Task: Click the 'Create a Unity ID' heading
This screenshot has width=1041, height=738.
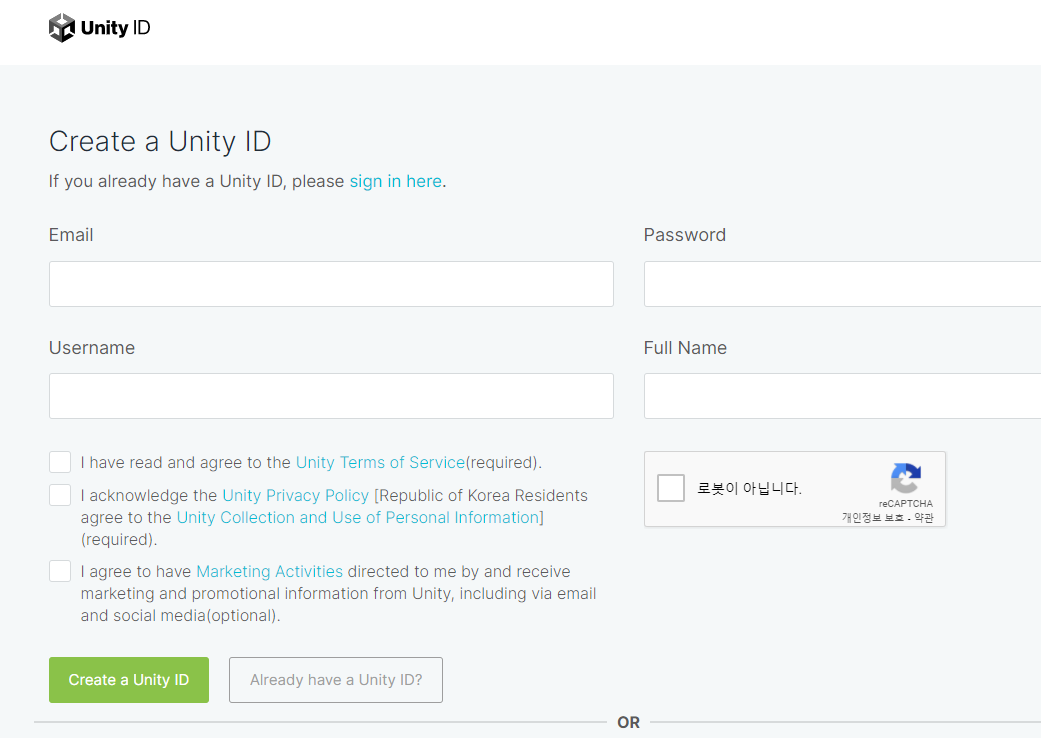Action: 160,141
